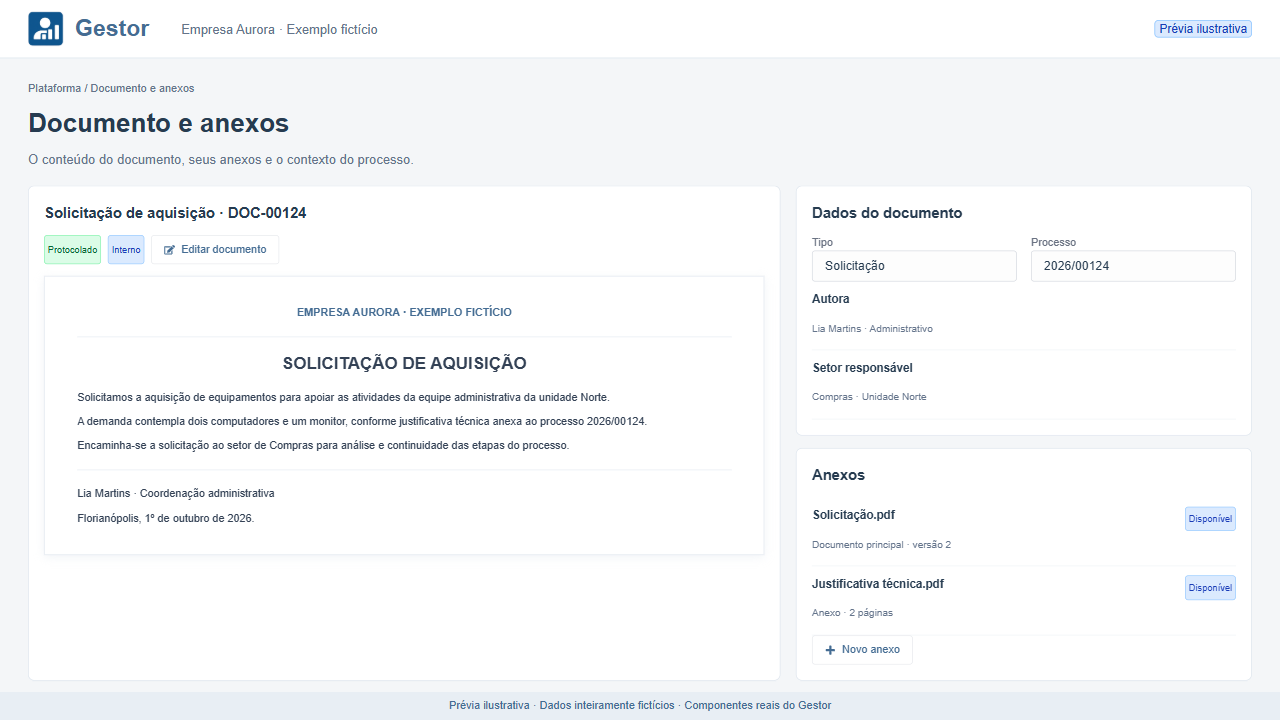Open the Editar documento button
Viewport: 1280px width, 720px height.
(215, 250)
